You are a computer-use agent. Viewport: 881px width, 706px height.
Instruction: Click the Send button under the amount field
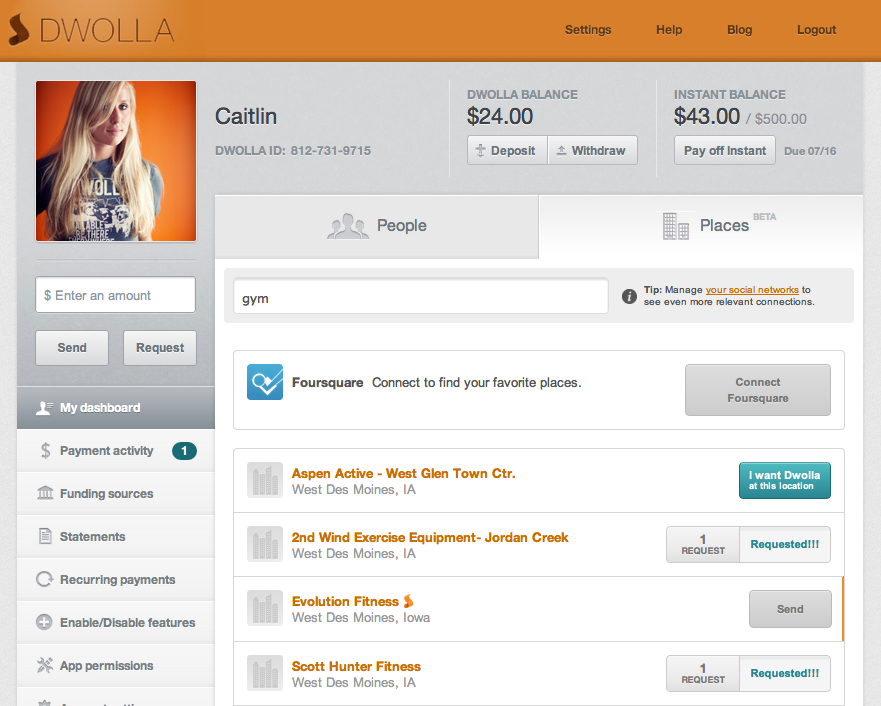tap(72, 348)
